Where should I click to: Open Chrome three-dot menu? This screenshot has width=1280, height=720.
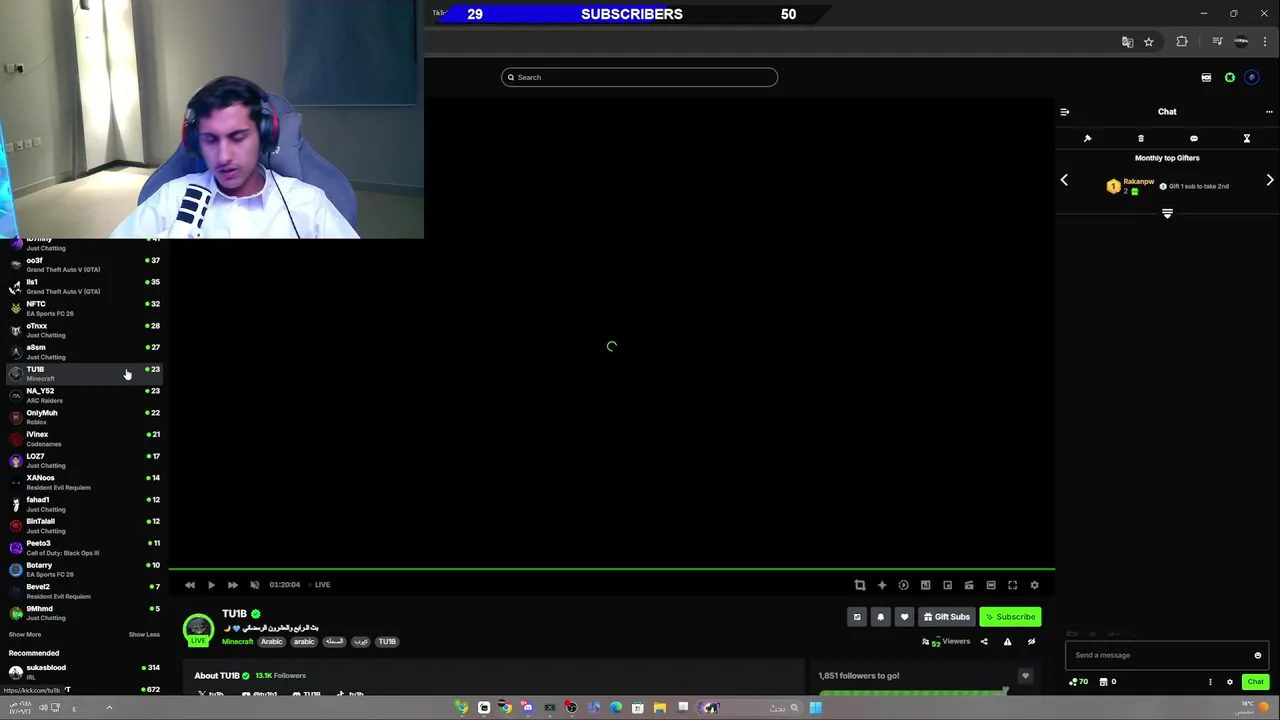coord(1265,42)
